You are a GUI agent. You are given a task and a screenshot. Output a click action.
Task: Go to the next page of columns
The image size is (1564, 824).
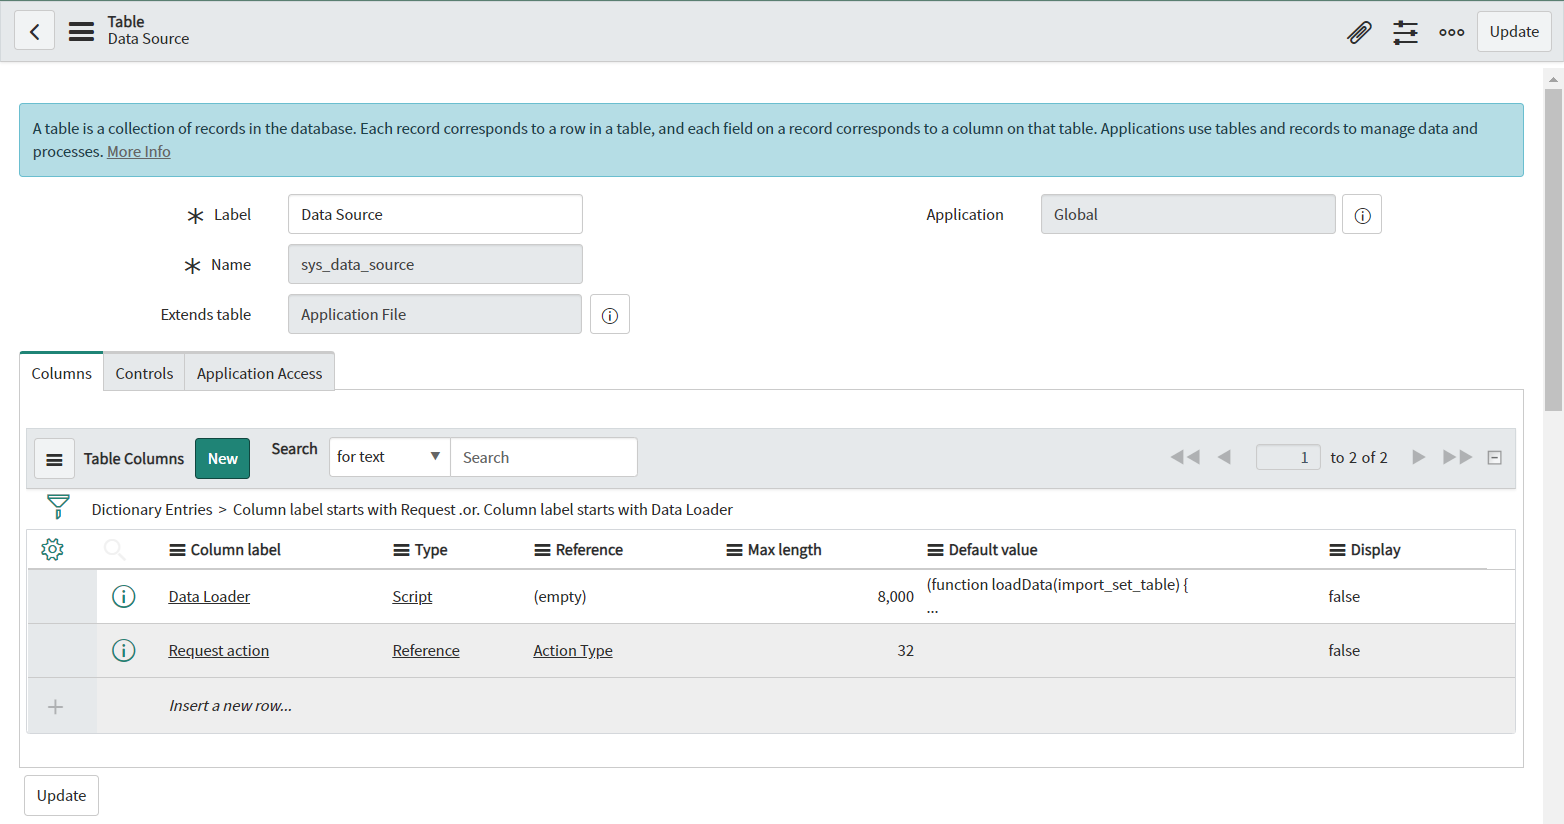pos(1418,457)
